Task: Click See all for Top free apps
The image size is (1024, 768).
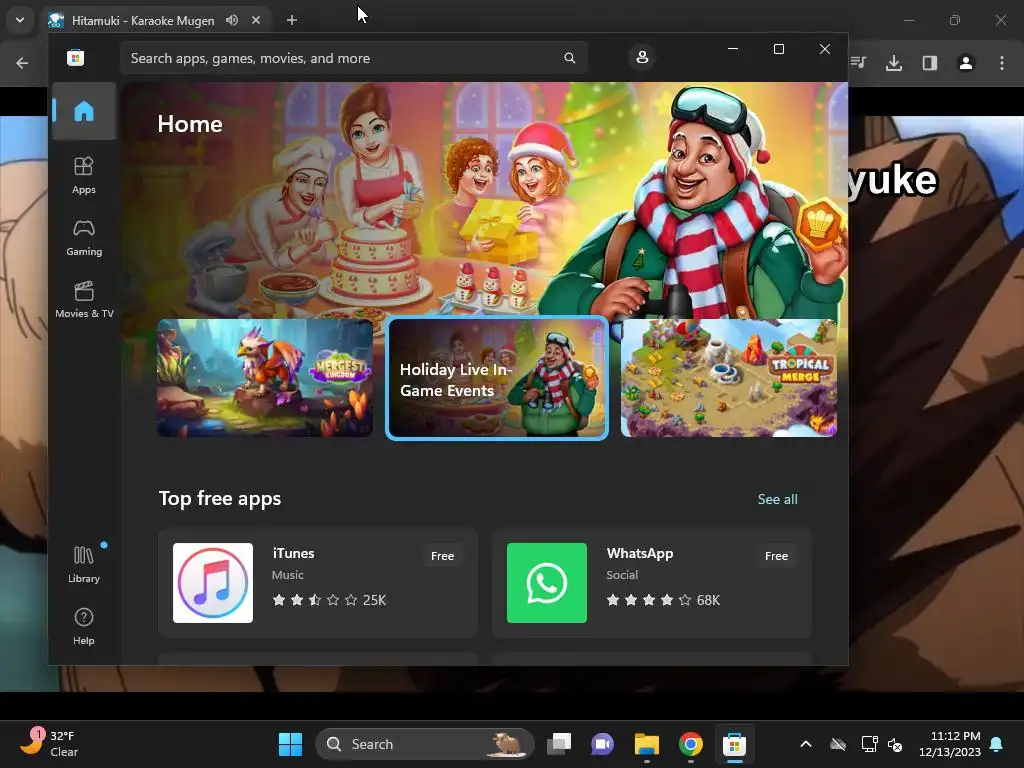Action: click(777, 499)
